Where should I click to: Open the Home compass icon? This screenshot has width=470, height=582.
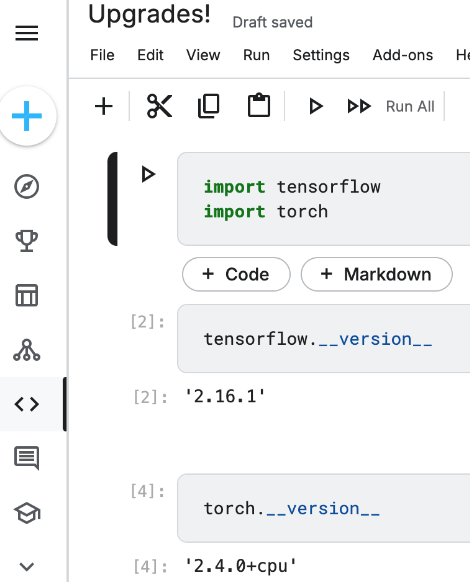pyautogui.click(x=27, y=186)
